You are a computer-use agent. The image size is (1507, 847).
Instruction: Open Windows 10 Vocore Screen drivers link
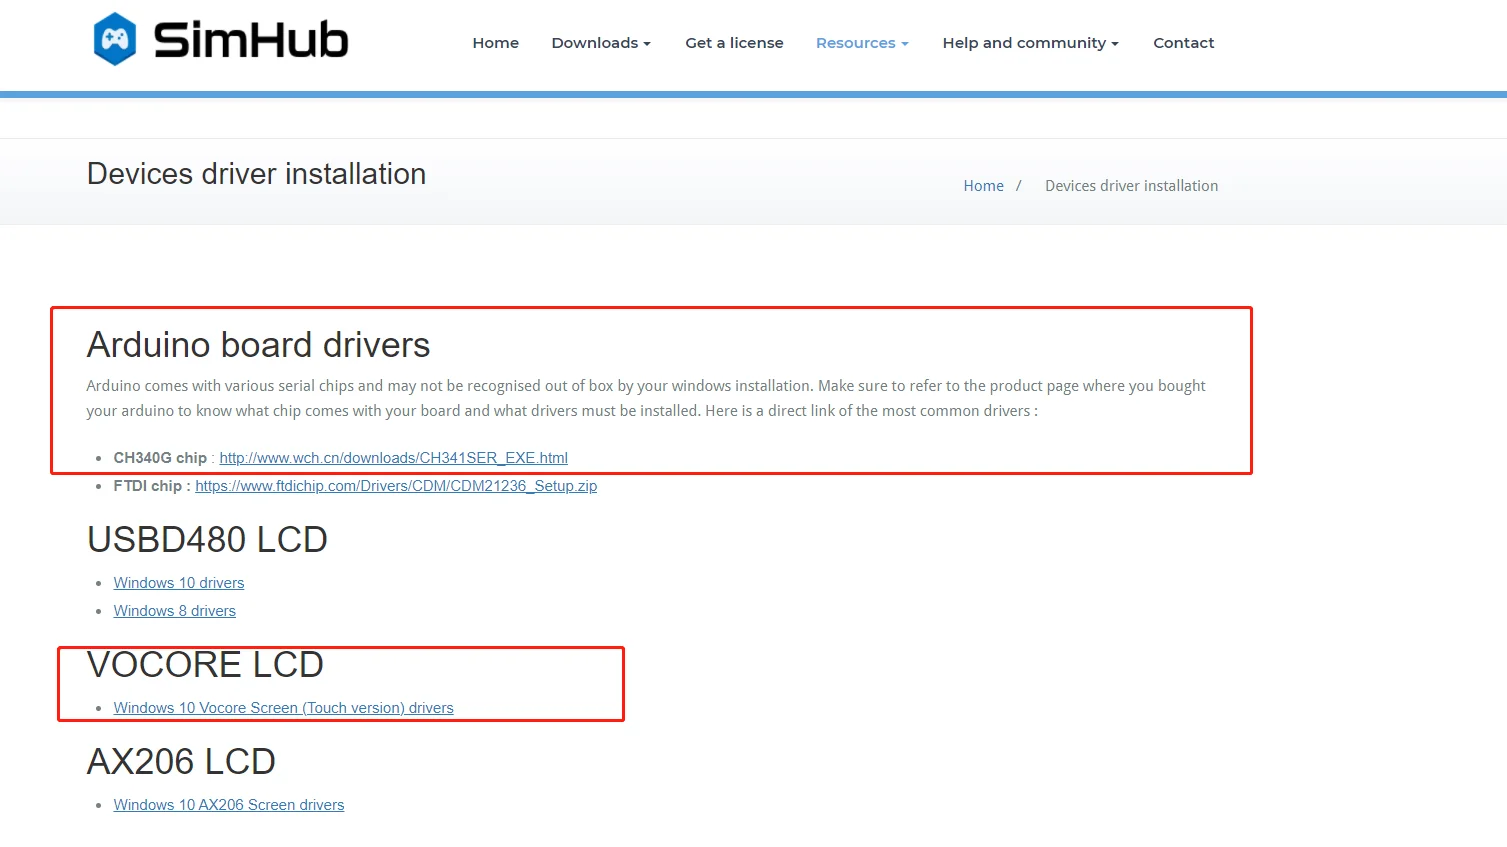point(283,708)
